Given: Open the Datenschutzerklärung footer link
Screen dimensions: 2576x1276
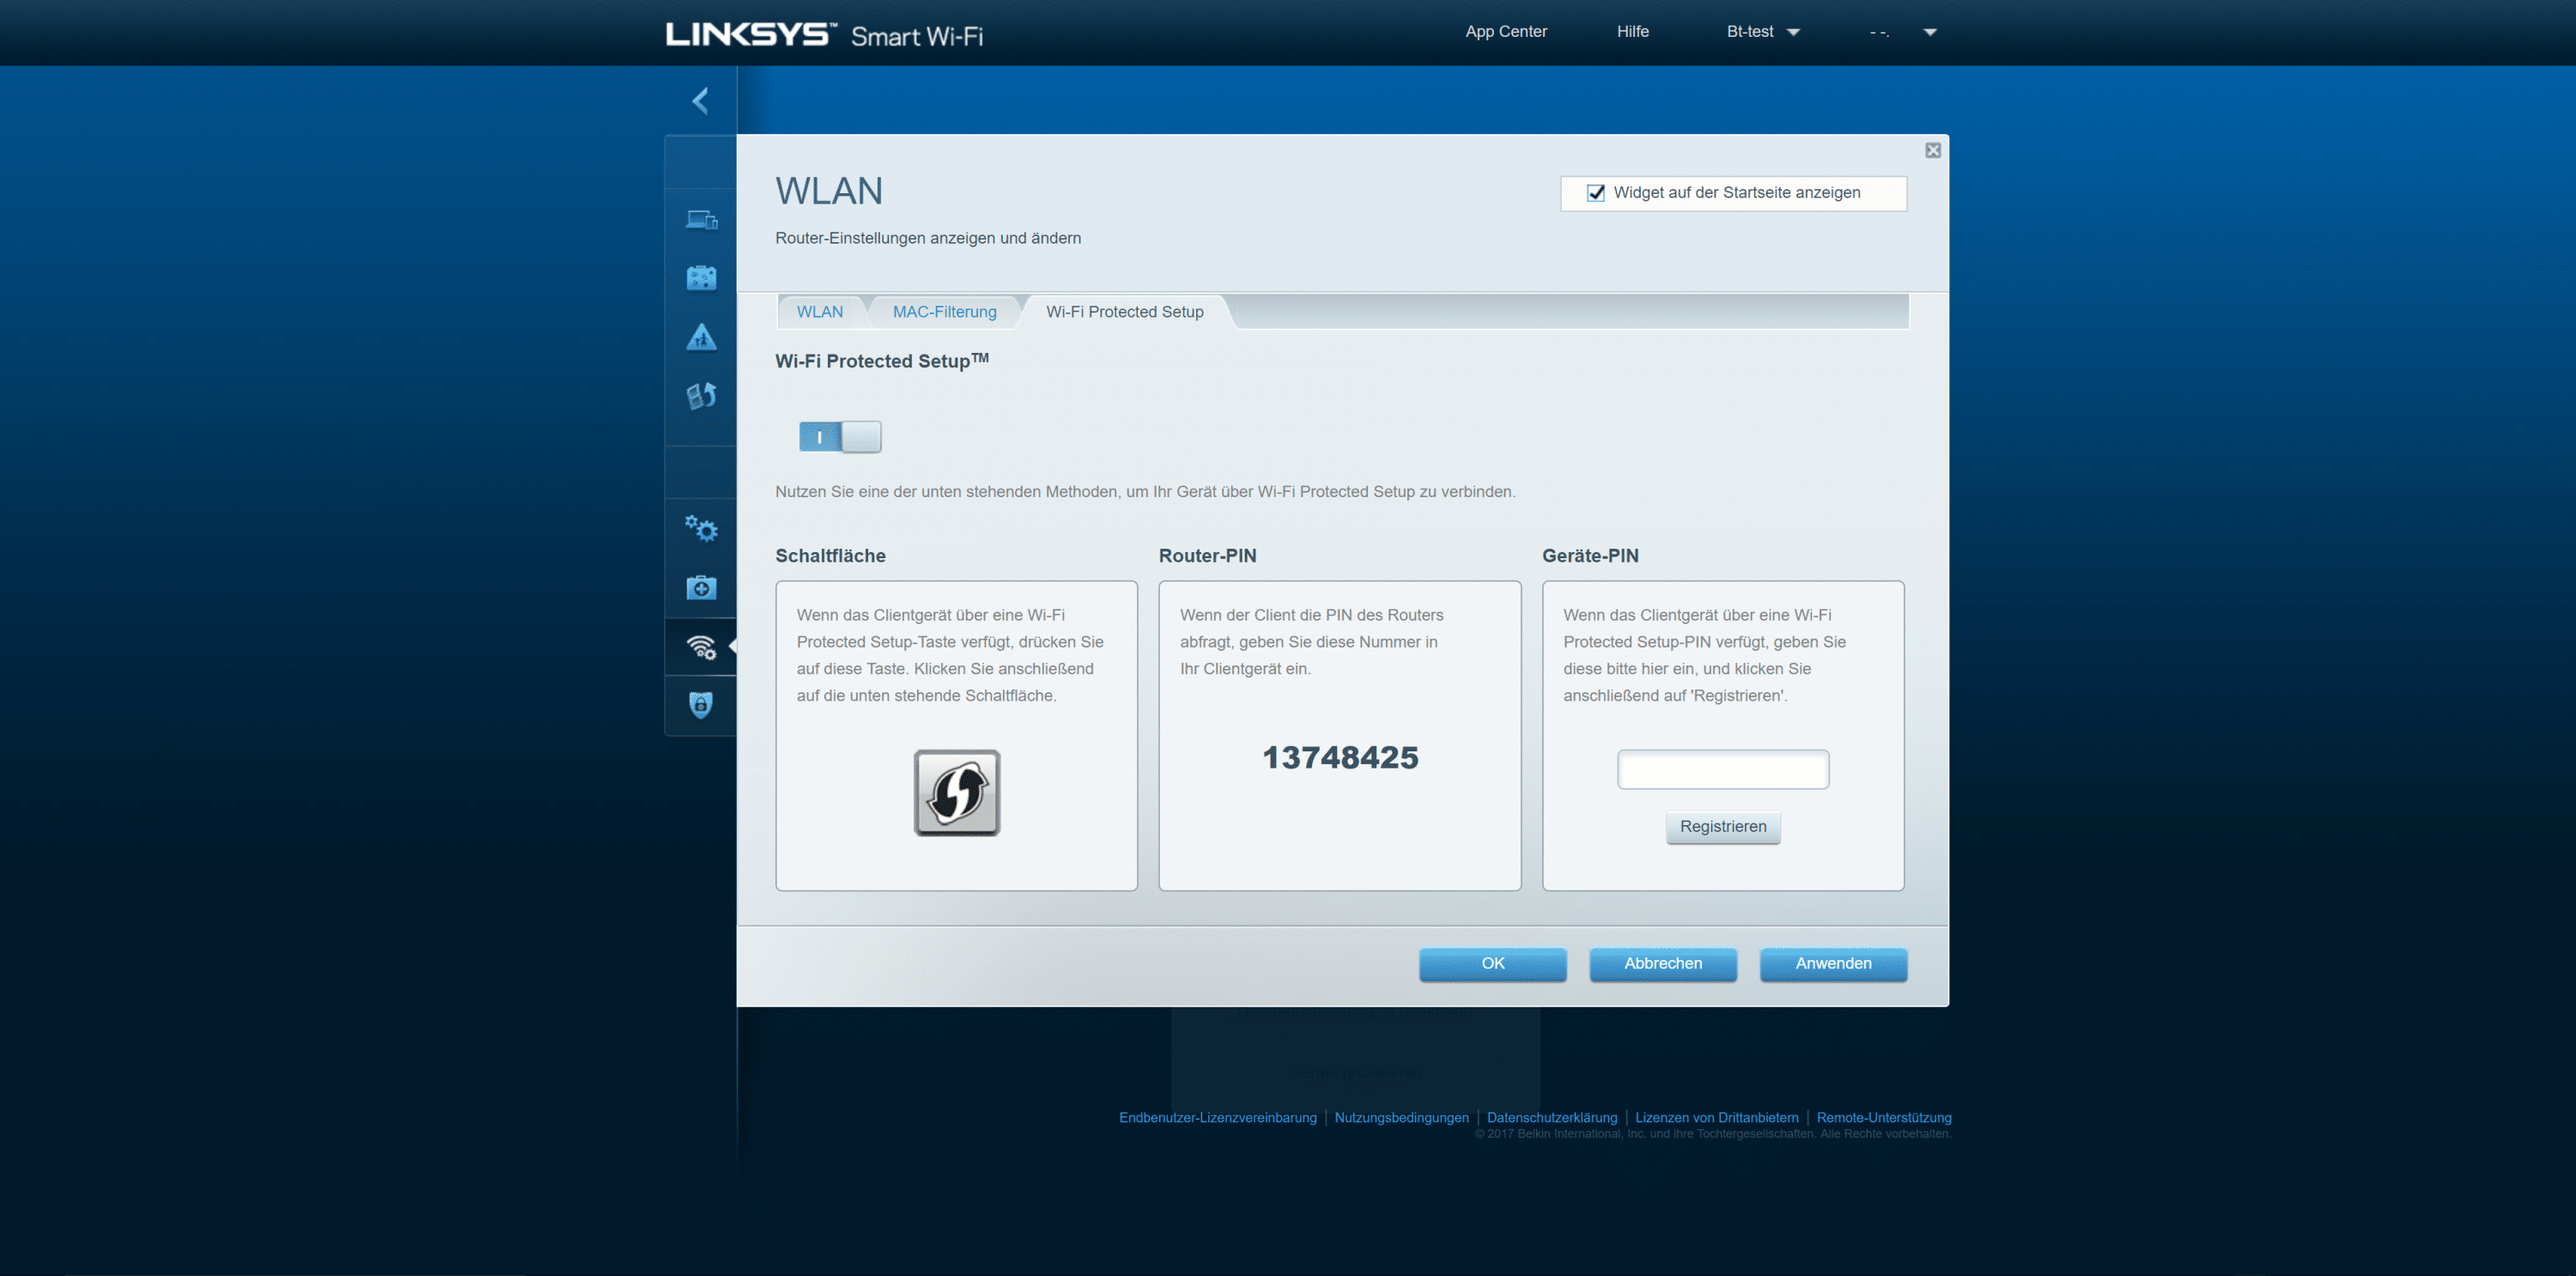Looking at the screenshot, I should (1551, 1118).
